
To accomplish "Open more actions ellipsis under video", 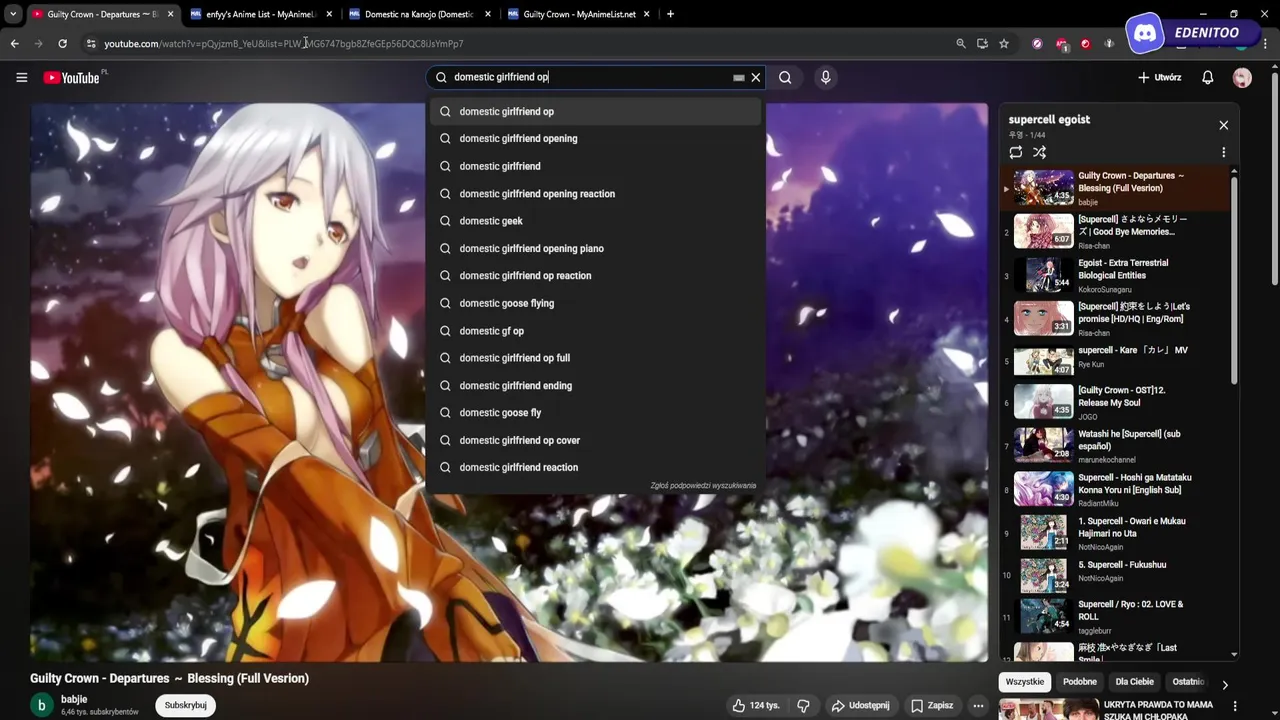I will [978, 705].
